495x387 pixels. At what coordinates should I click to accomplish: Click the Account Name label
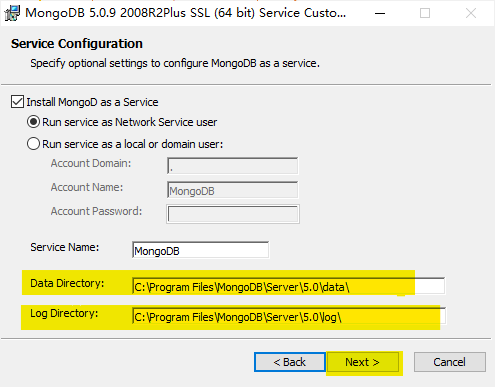pyautogui.click(x=87, y=187)
